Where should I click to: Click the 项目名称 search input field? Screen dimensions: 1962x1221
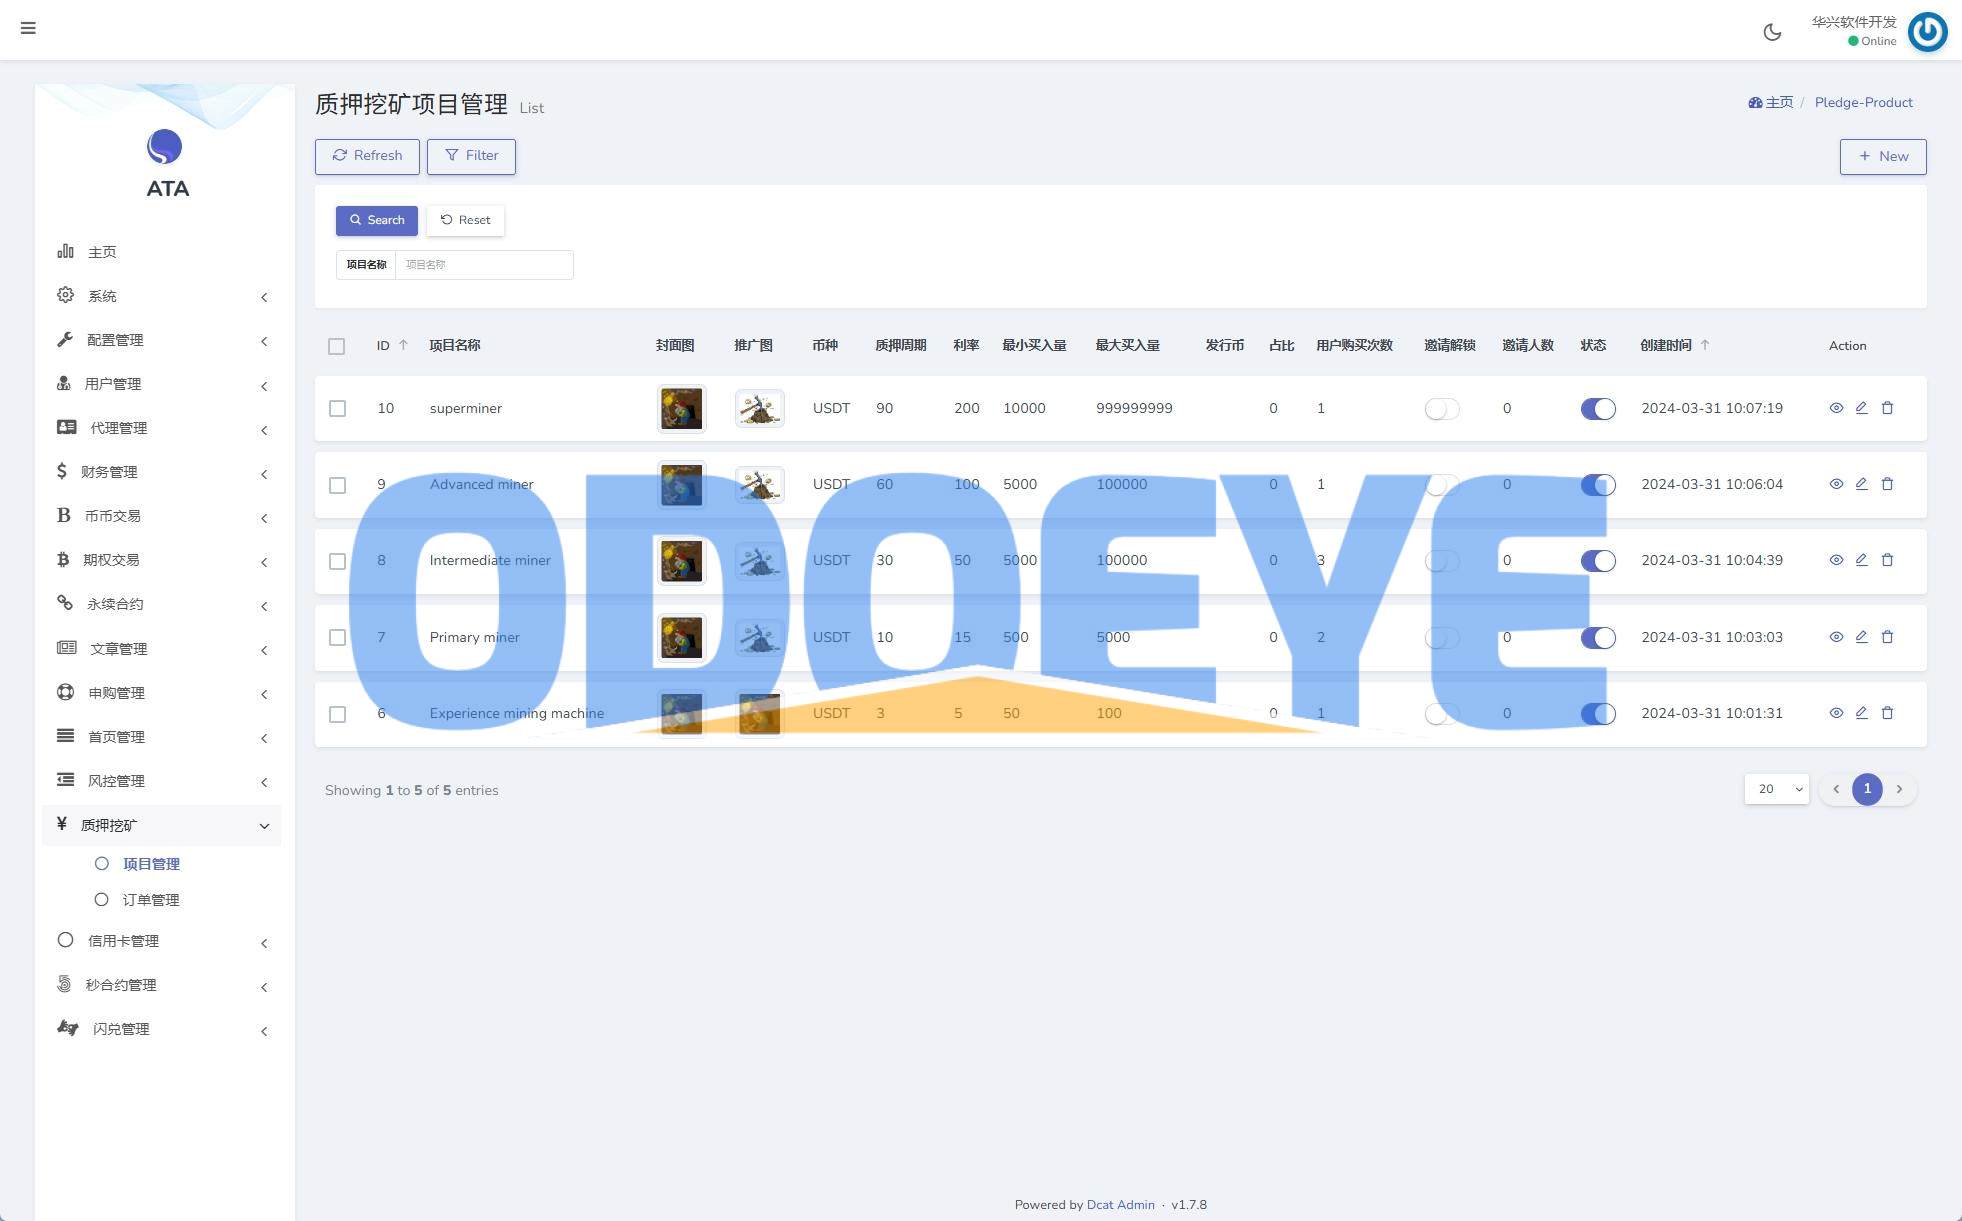[x=484, y=265]
